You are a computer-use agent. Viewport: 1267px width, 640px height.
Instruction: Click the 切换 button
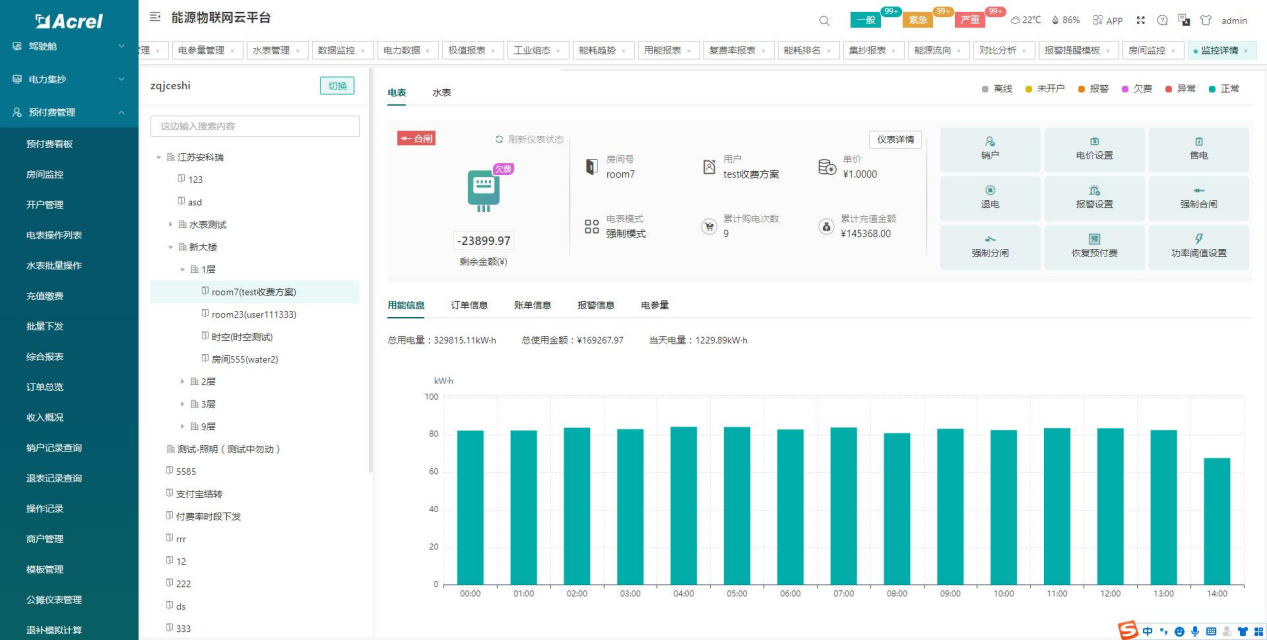337,86
